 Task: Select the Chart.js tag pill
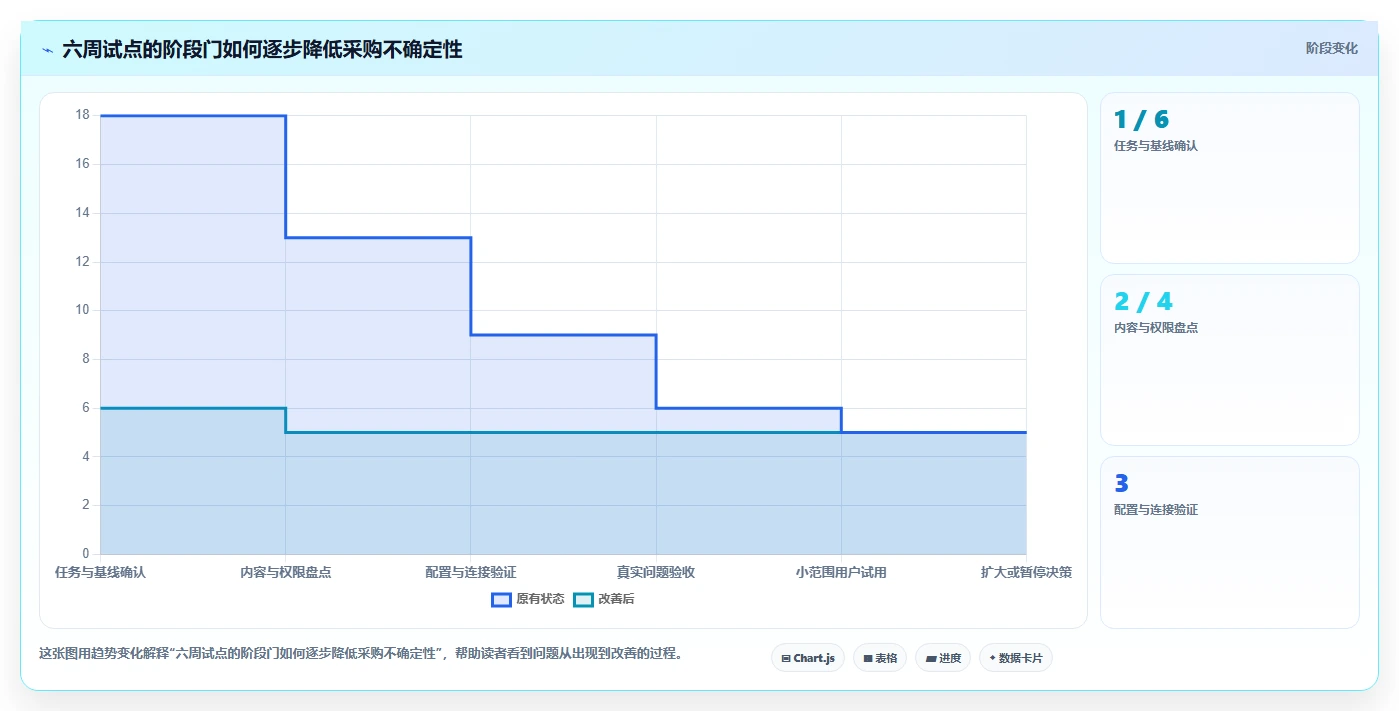[808, 658]
